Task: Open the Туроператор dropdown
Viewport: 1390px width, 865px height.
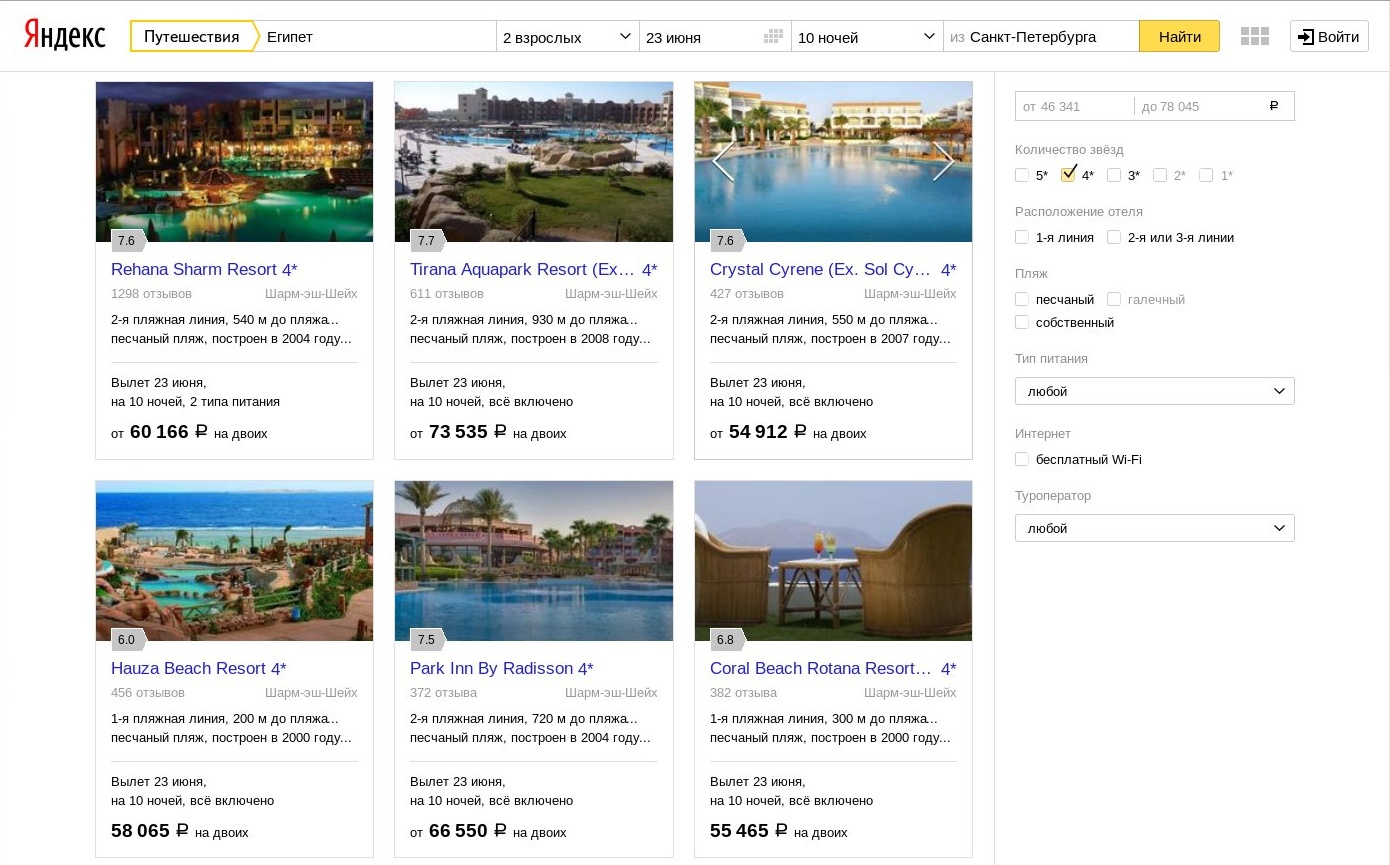Action: (1155, 528)
